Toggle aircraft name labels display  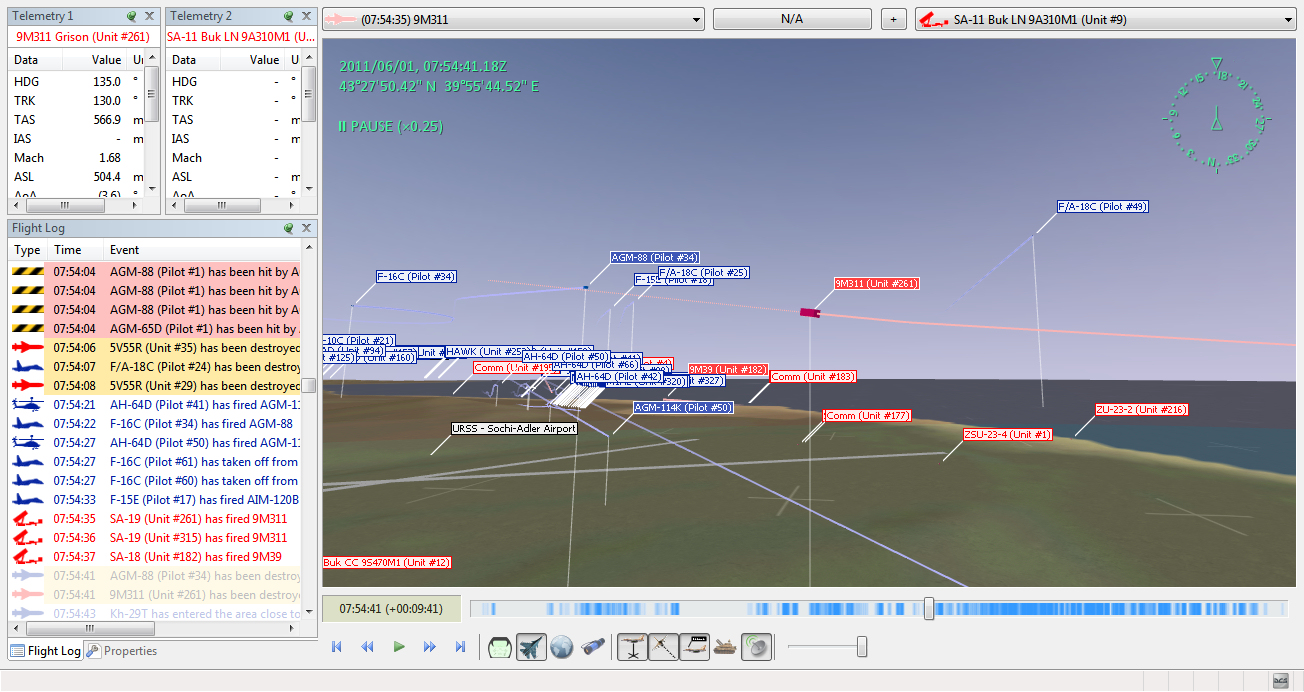click(694, 647)
